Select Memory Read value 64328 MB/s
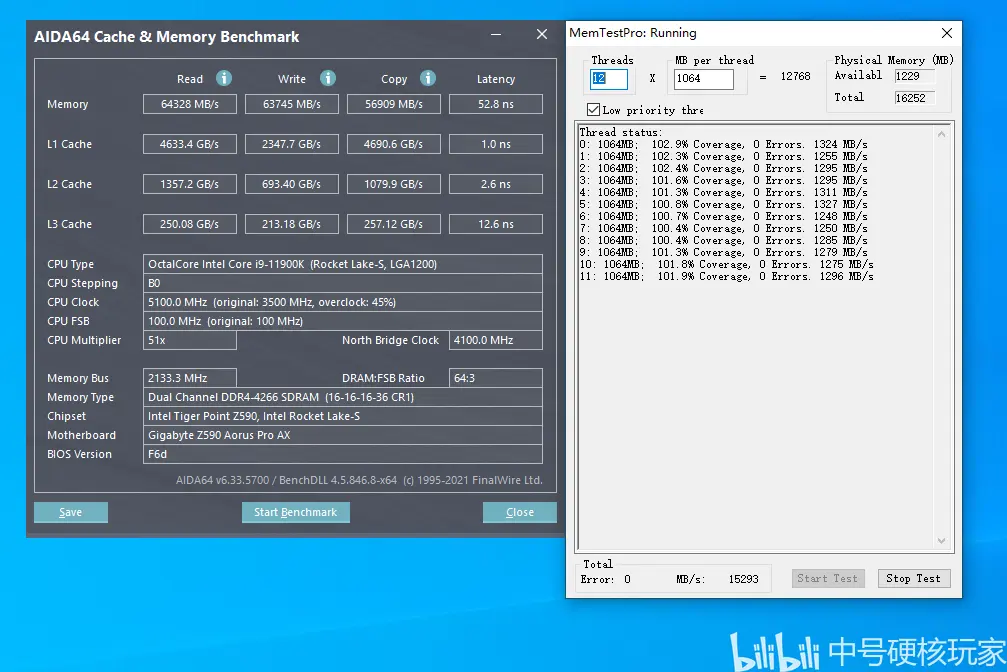Image resolution: width=1007 pixels, height=672 pixels. click(189, 104)
